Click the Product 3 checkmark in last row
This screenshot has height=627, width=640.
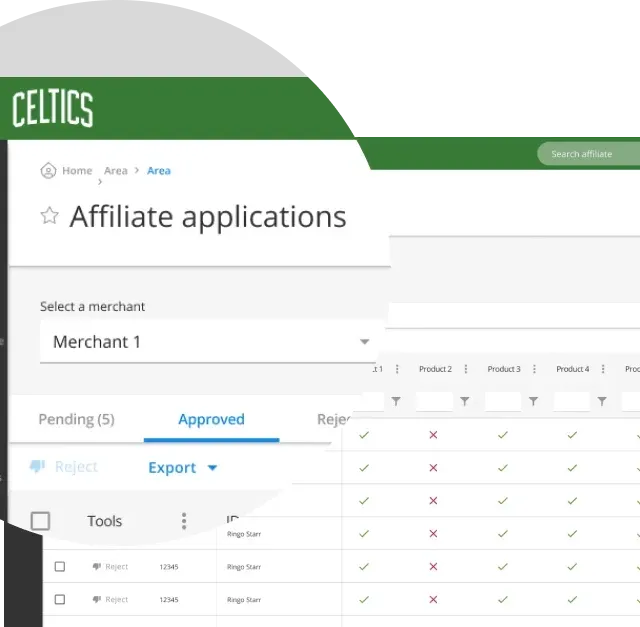[503, 599]
